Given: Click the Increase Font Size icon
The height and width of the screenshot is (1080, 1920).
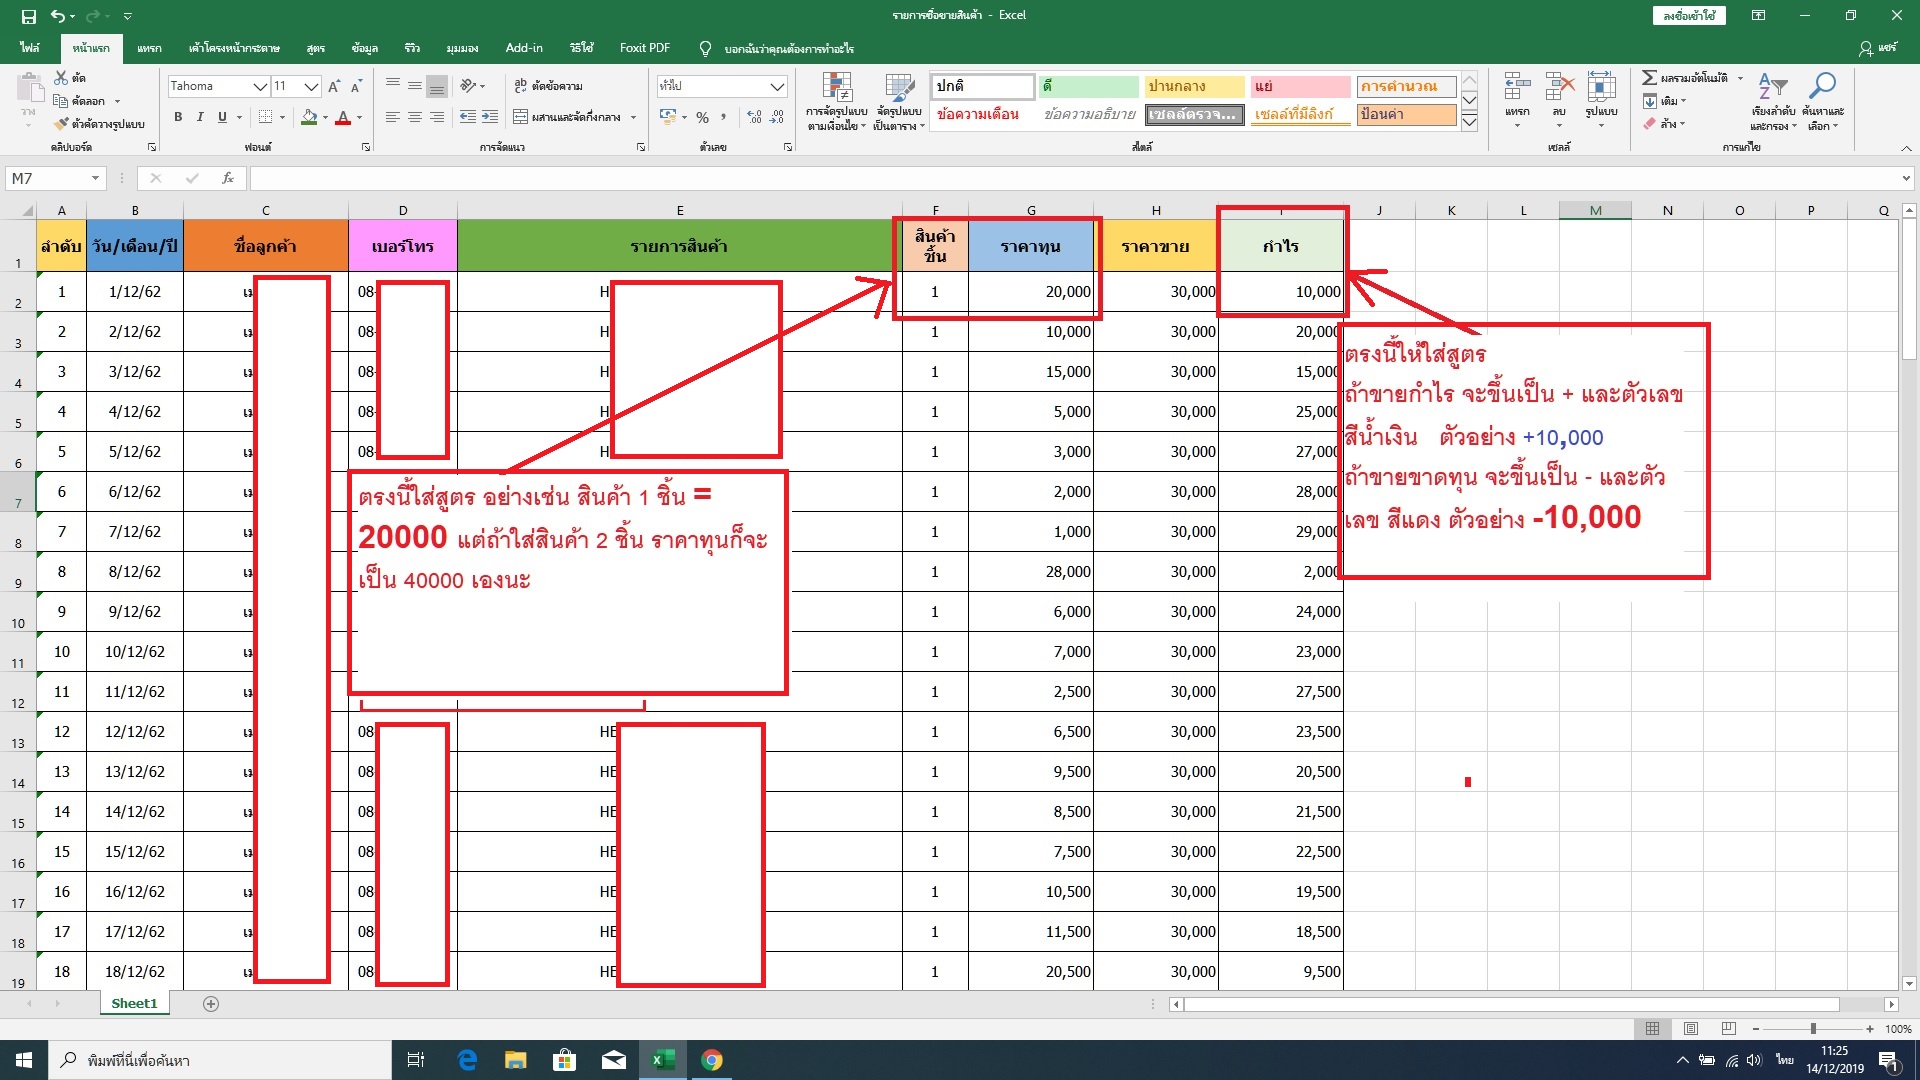Looking at the screenshot, I should 334,87.
